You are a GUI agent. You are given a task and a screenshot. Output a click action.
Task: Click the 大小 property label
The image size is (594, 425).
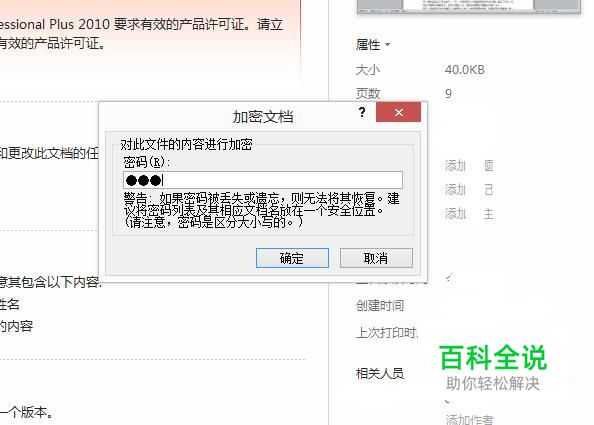coord(367,70)
